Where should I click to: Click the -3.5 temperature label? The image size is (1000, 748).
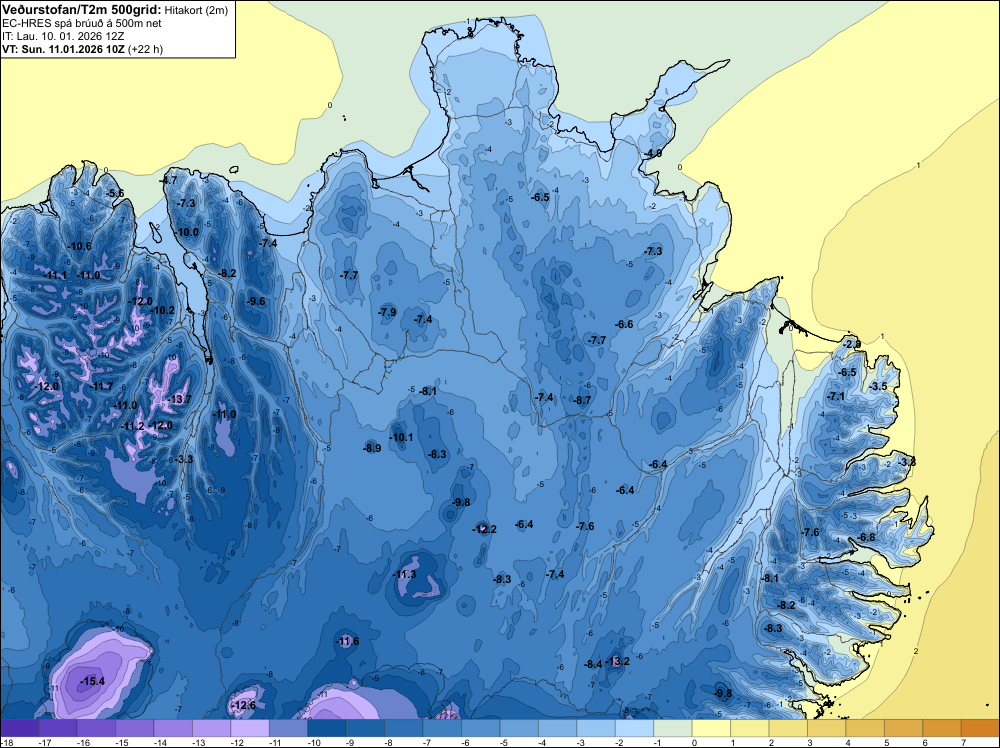click(x=878, y=386)
